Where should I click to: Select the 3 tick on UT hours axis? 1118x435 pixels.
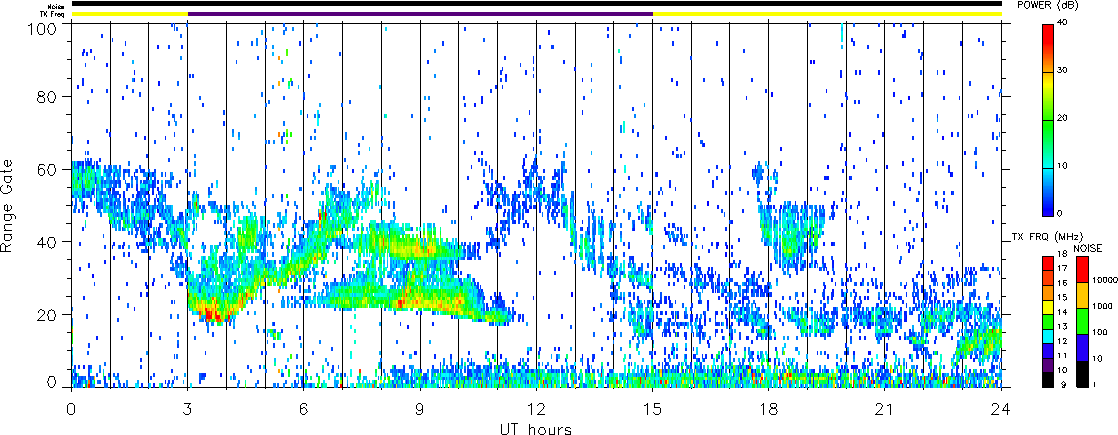tap(187, 409)
